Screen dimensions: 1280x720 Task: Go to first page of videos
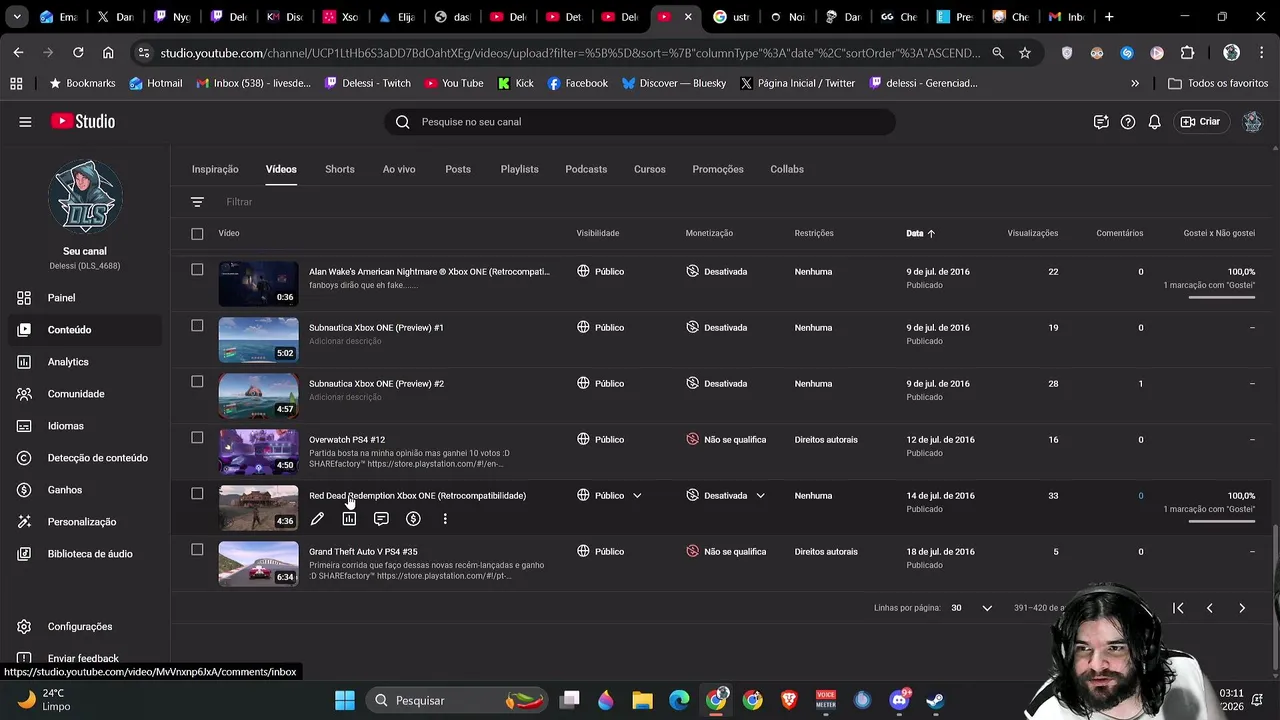(x=1178, y=608)
